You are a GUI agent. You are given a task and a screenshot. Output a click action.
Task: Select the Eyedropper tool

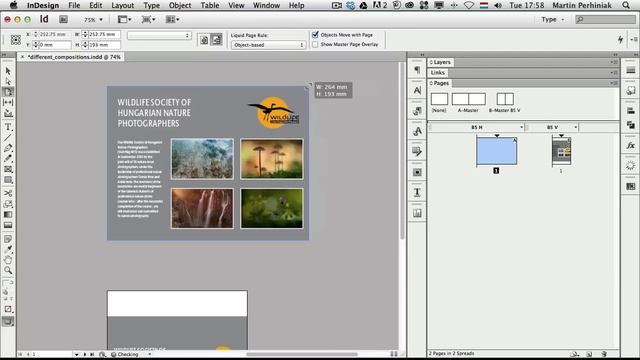[8, 249]
